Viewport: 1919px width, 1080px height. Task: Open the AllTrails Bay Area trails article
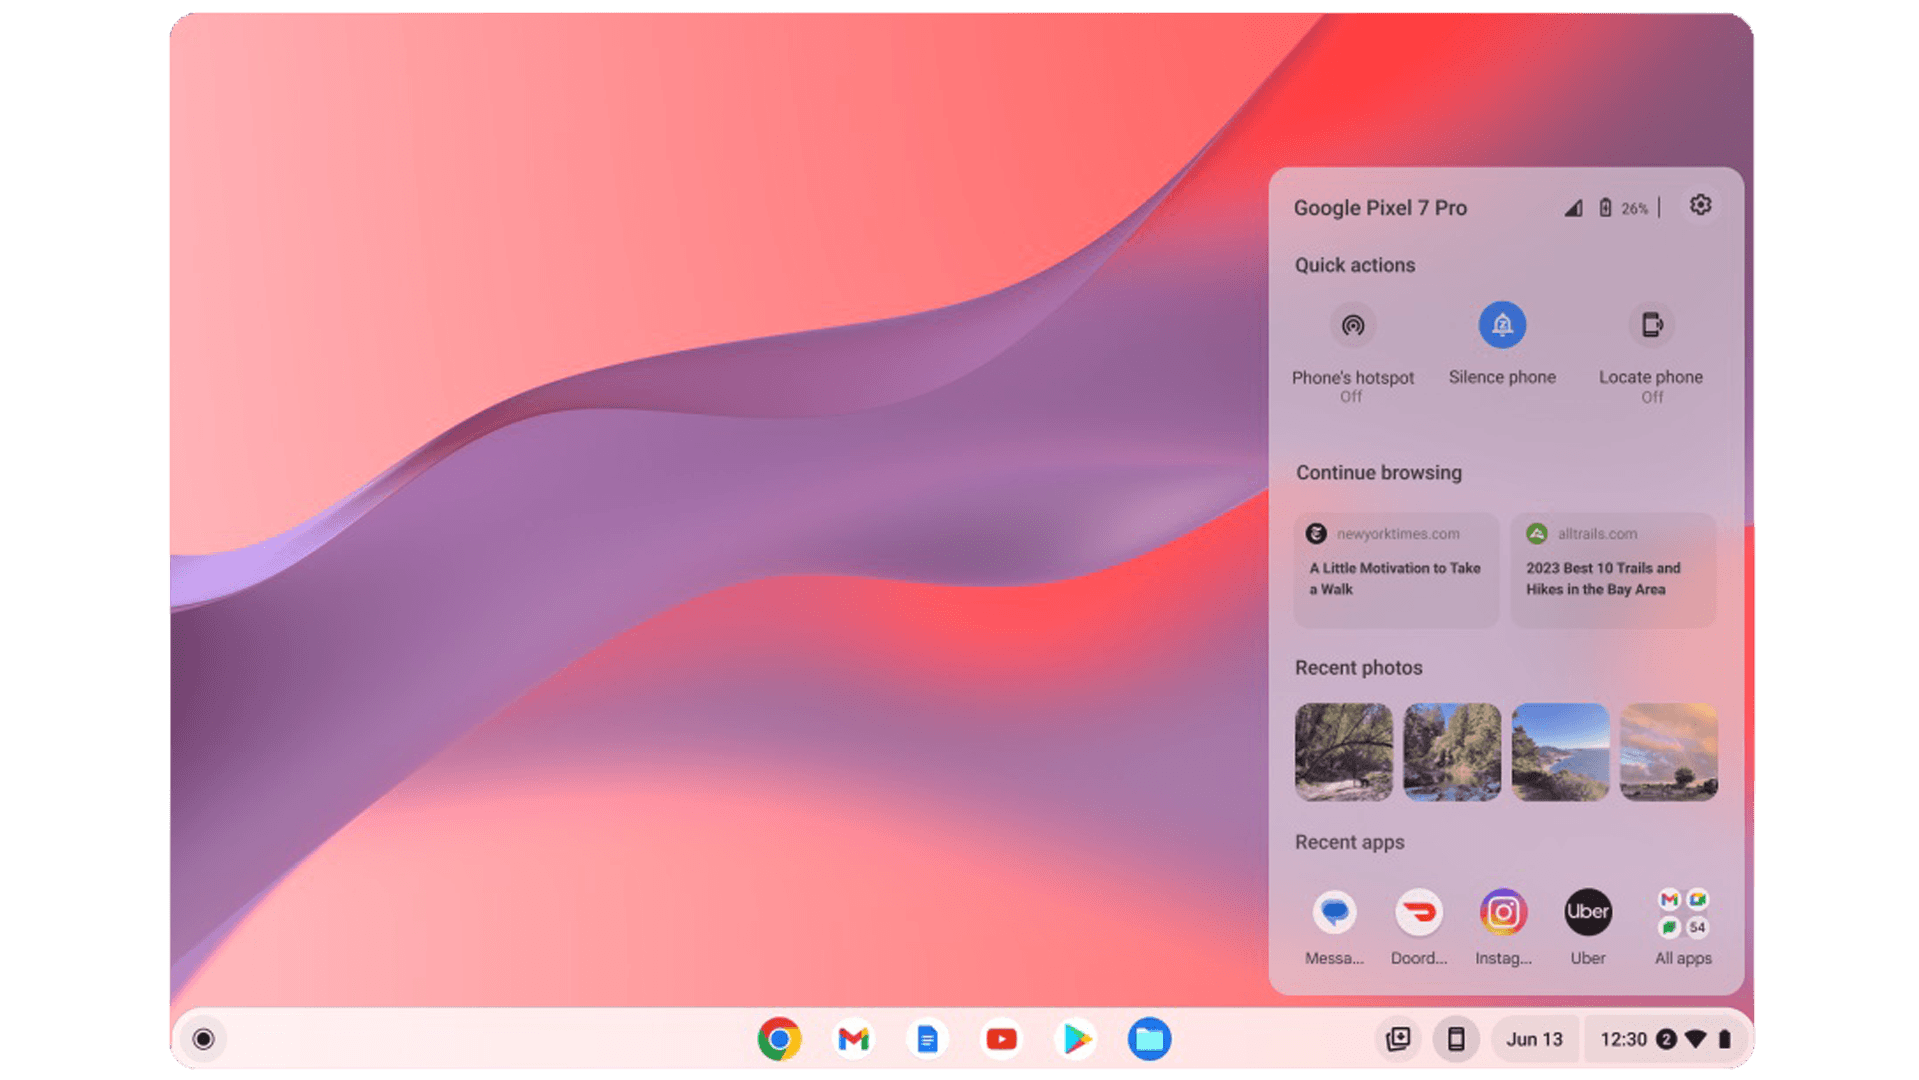1613,570
